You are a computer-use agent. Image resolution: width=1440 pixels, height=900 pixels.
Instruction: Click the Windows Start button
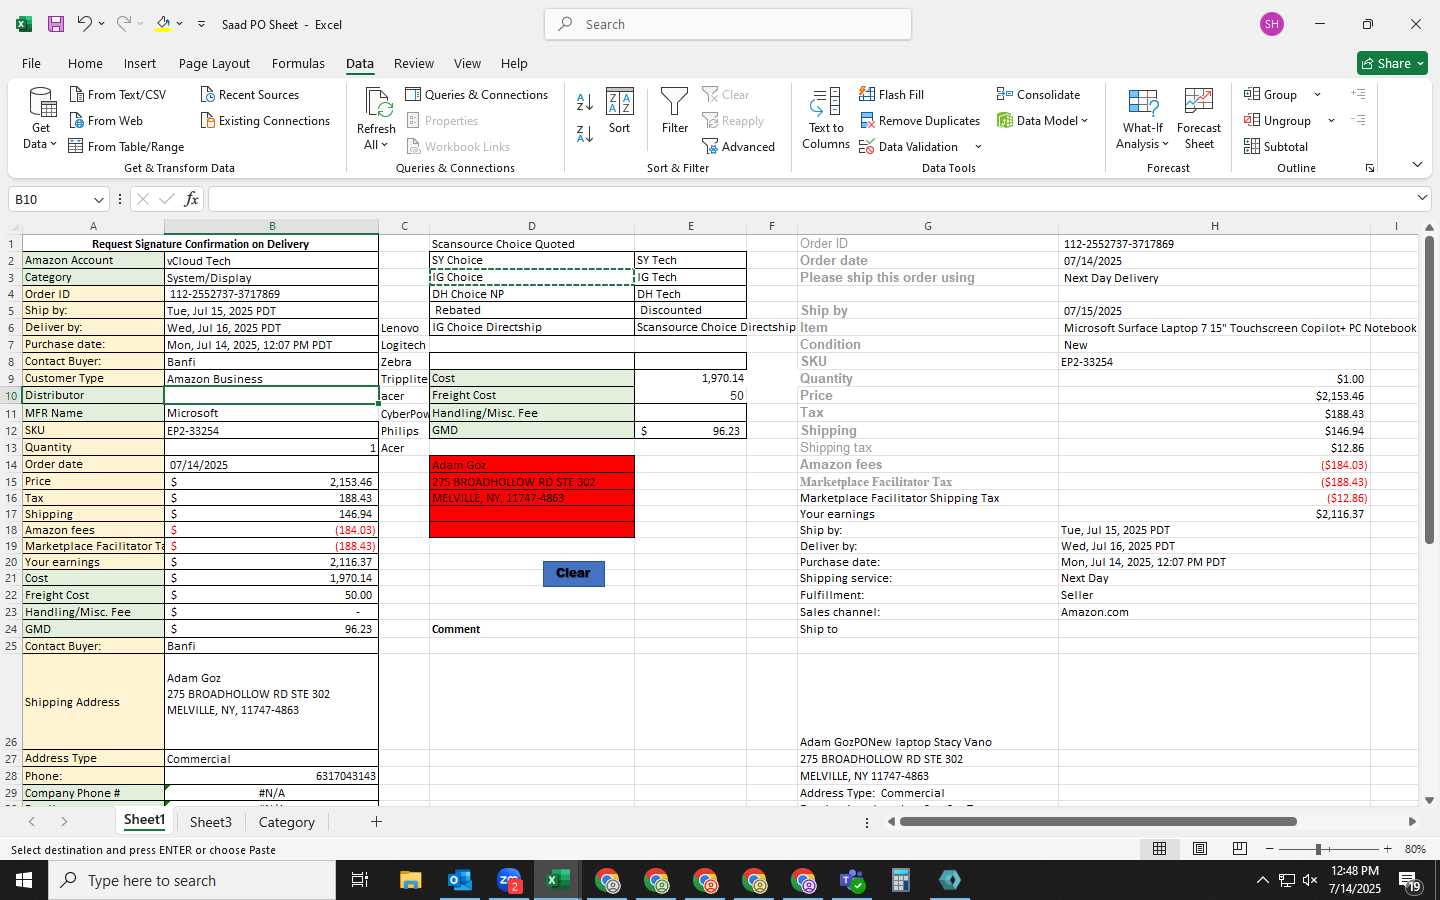tap(24, 880)
